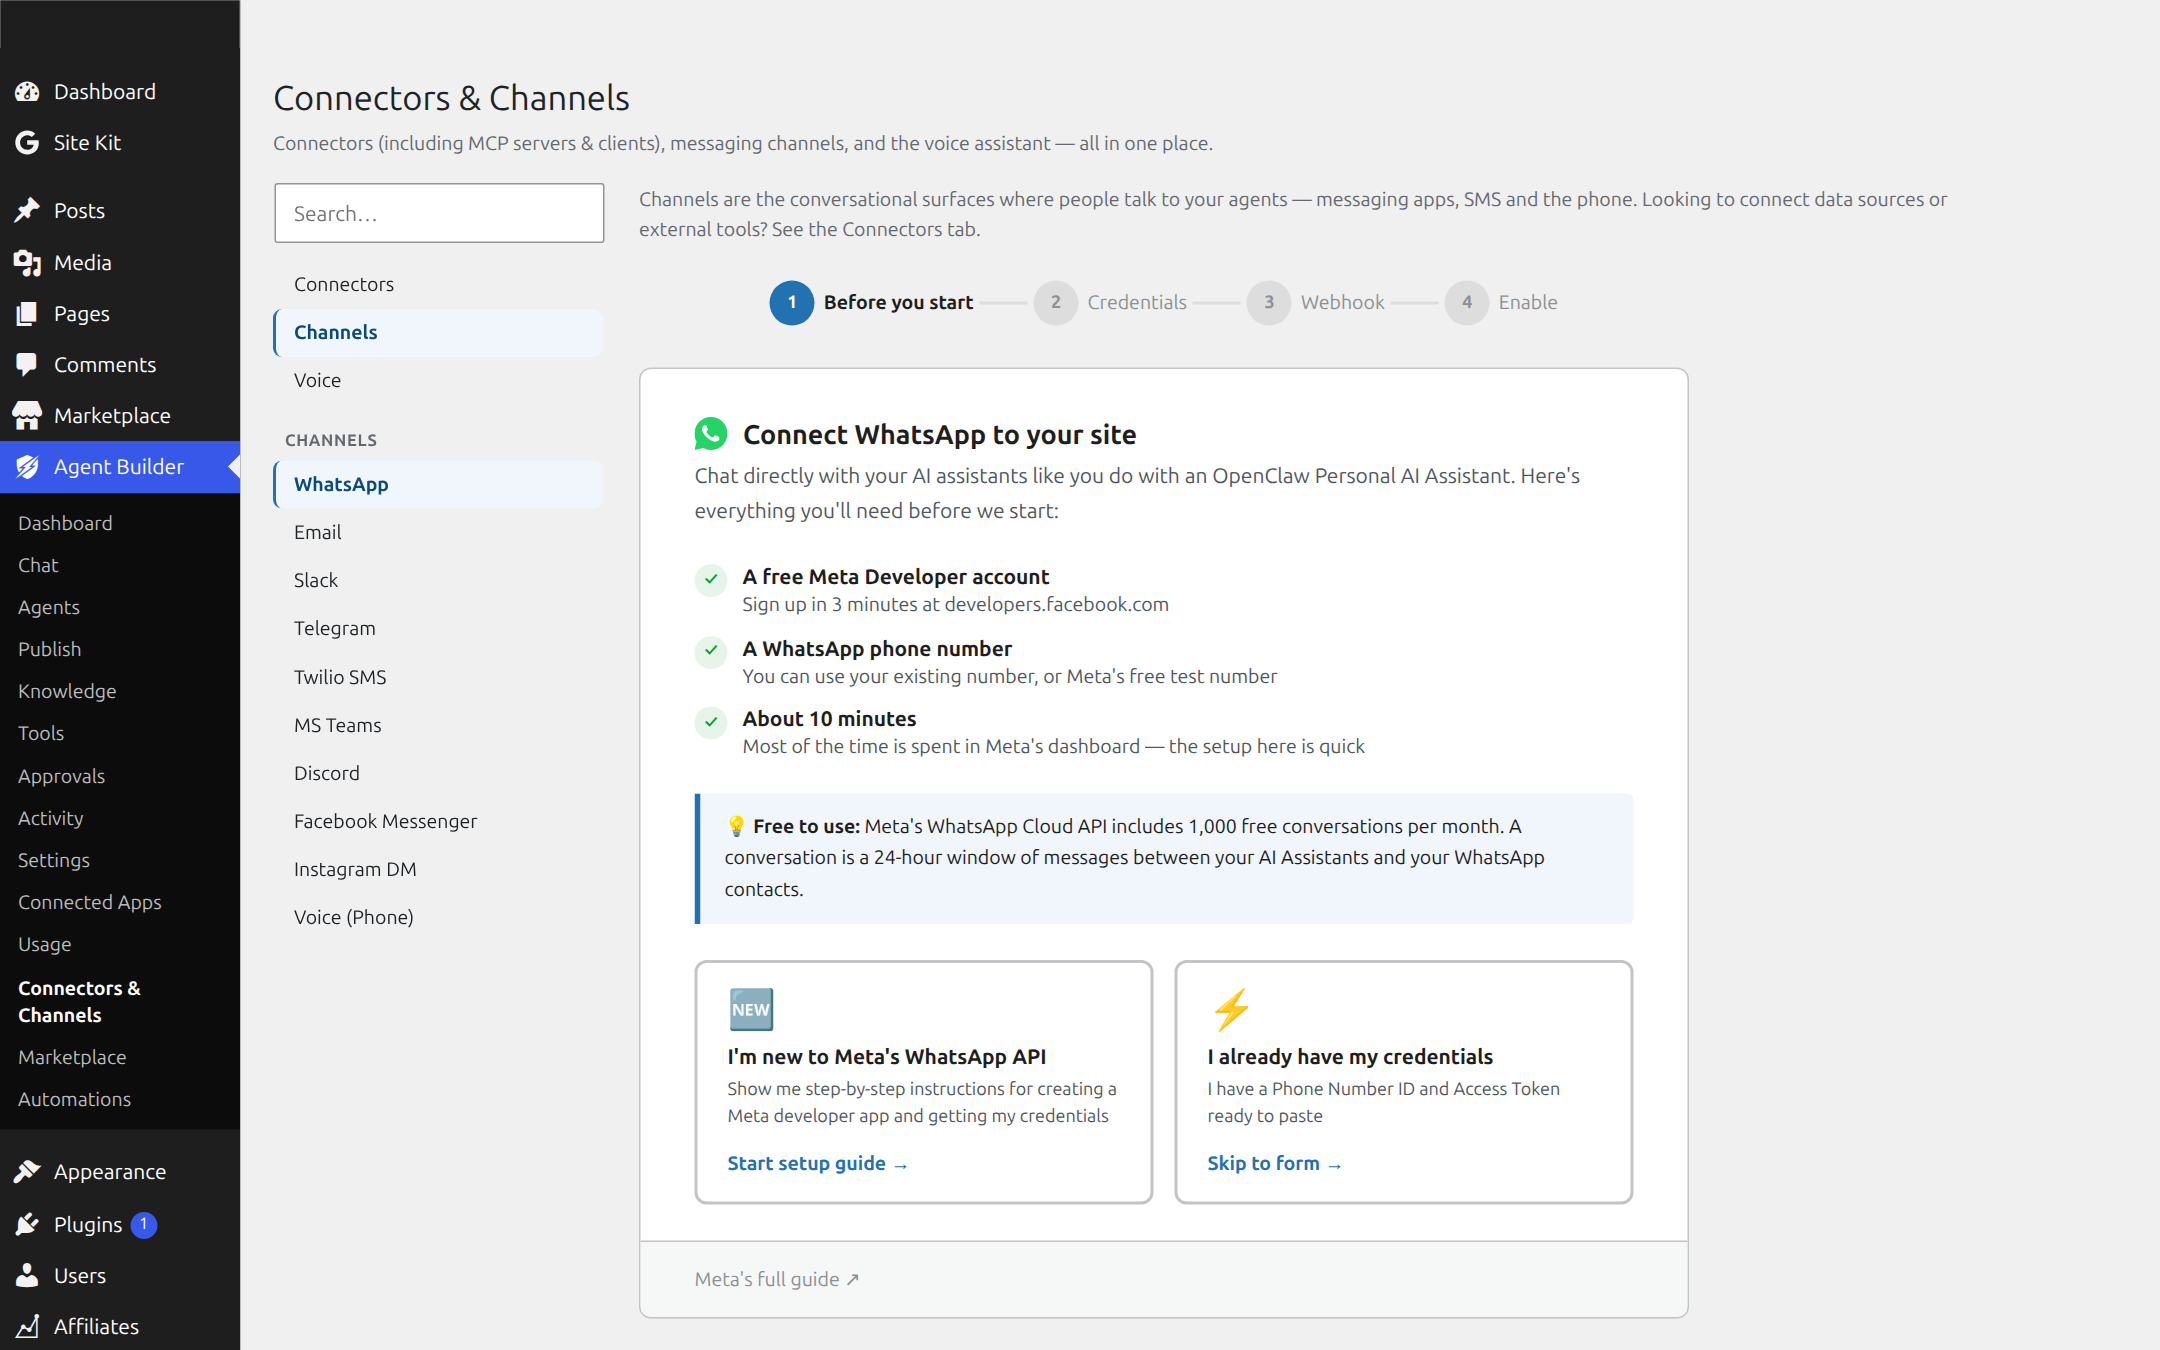Click the CHANNELS section heading
Image resolution: width=2160 pixels, height=1350 pixels.
331,441
